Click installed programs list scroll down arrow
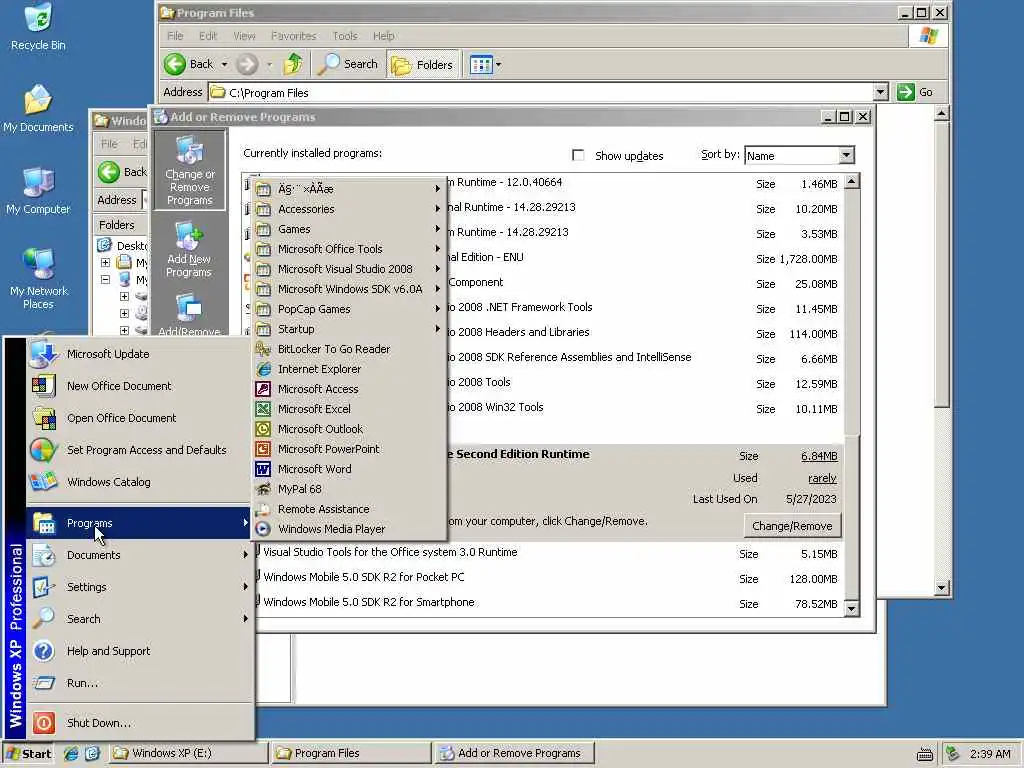 pos(852,609)
